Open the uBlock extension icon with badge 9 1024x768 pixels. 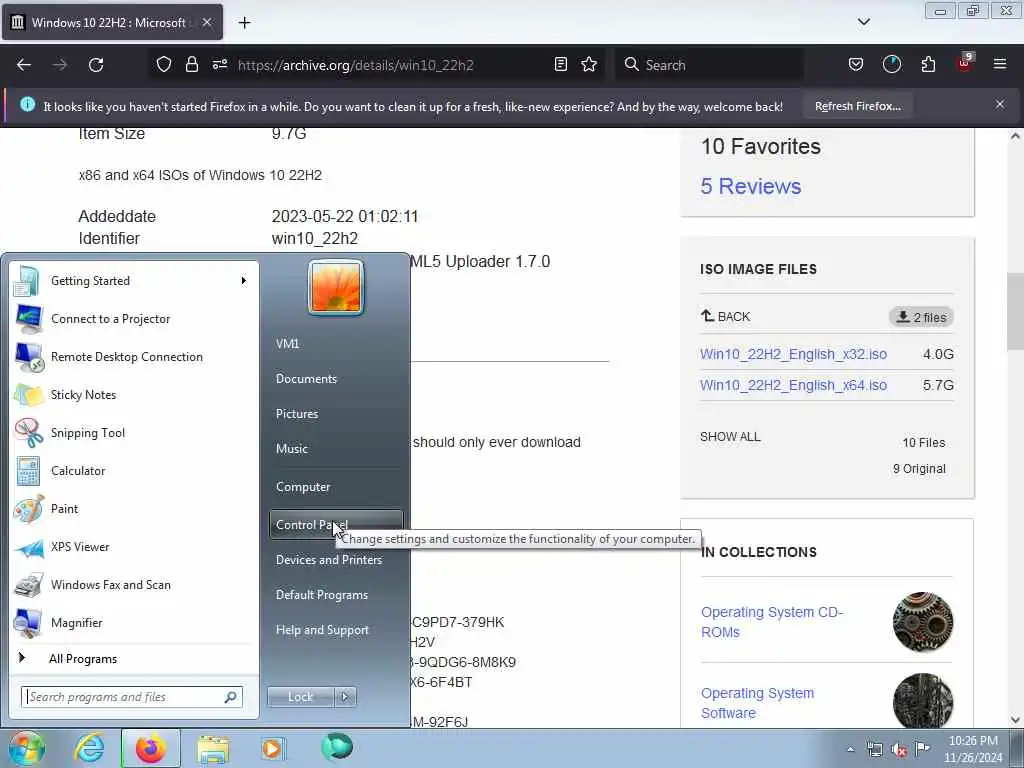pyautogui.click(x=965, y=63)
